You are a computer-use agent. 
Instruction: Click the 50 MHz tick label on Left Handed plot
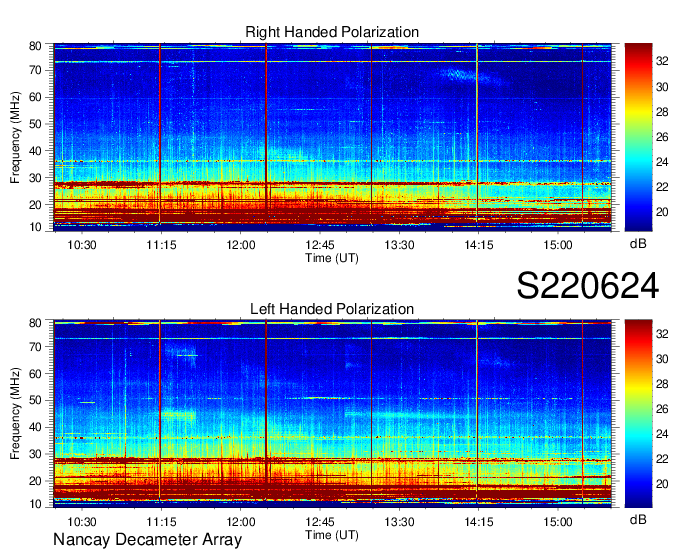[35, 401]
